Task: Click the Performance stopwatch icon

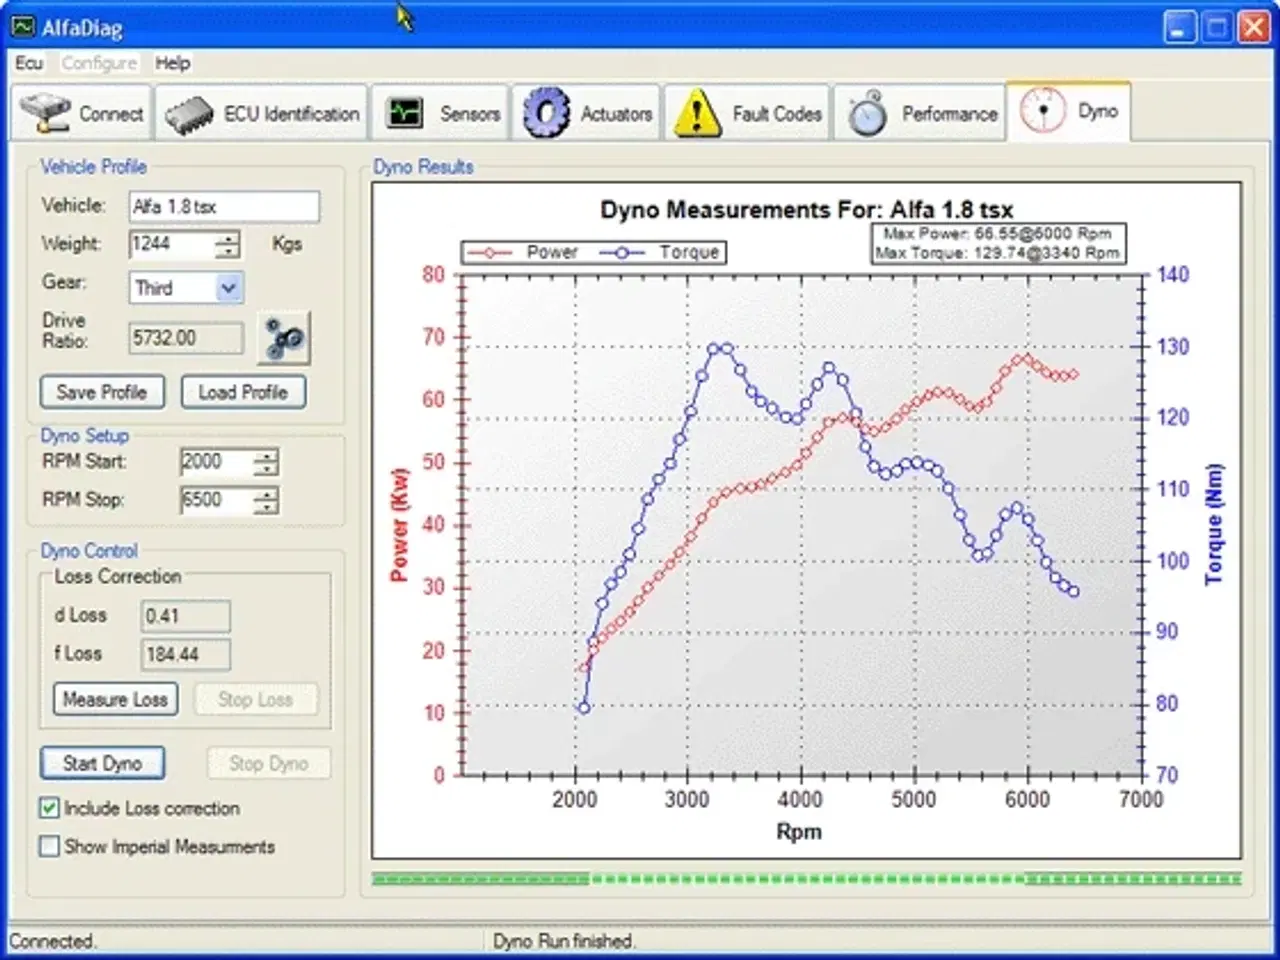Action: coord(867,113)
